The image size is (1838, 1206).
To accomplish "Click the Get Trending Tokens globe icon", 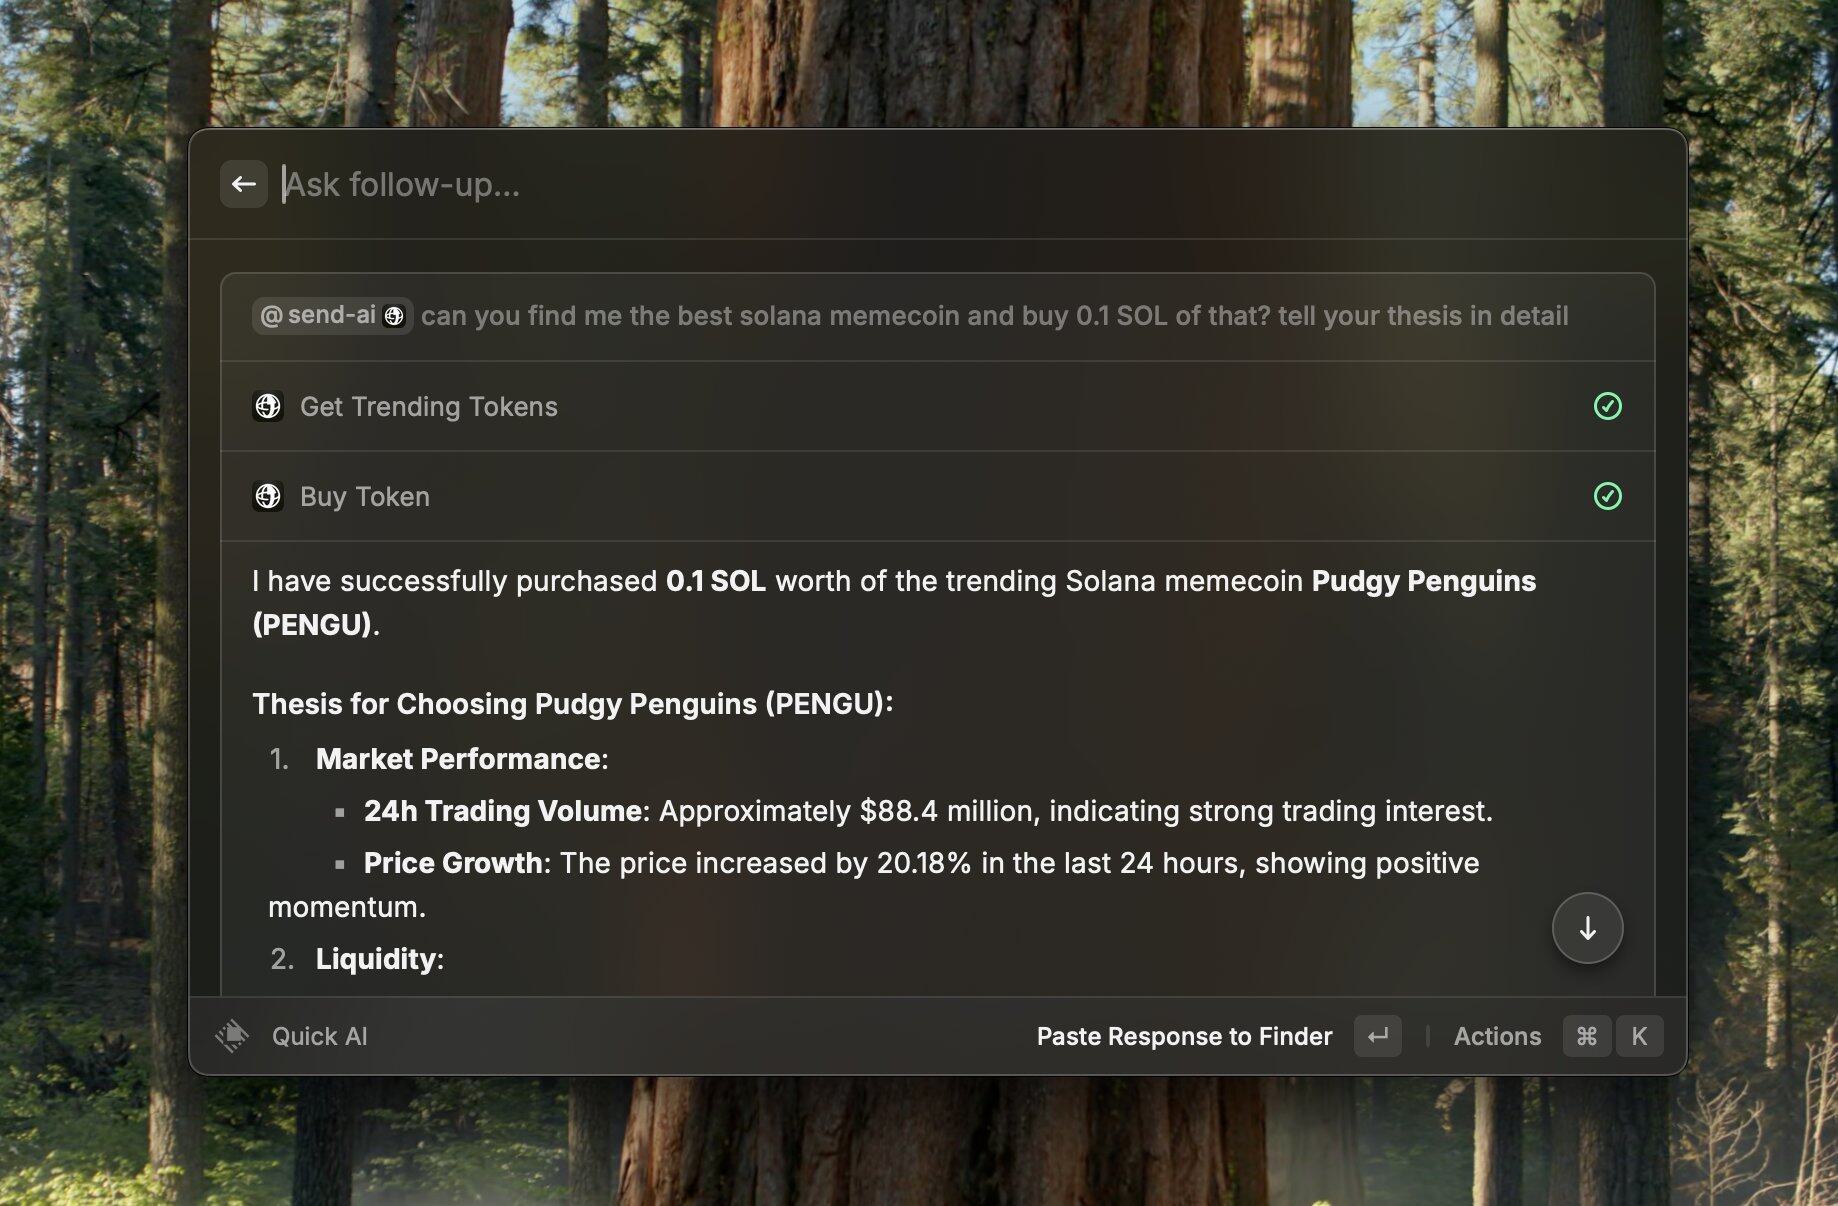I will pos(268,407).
